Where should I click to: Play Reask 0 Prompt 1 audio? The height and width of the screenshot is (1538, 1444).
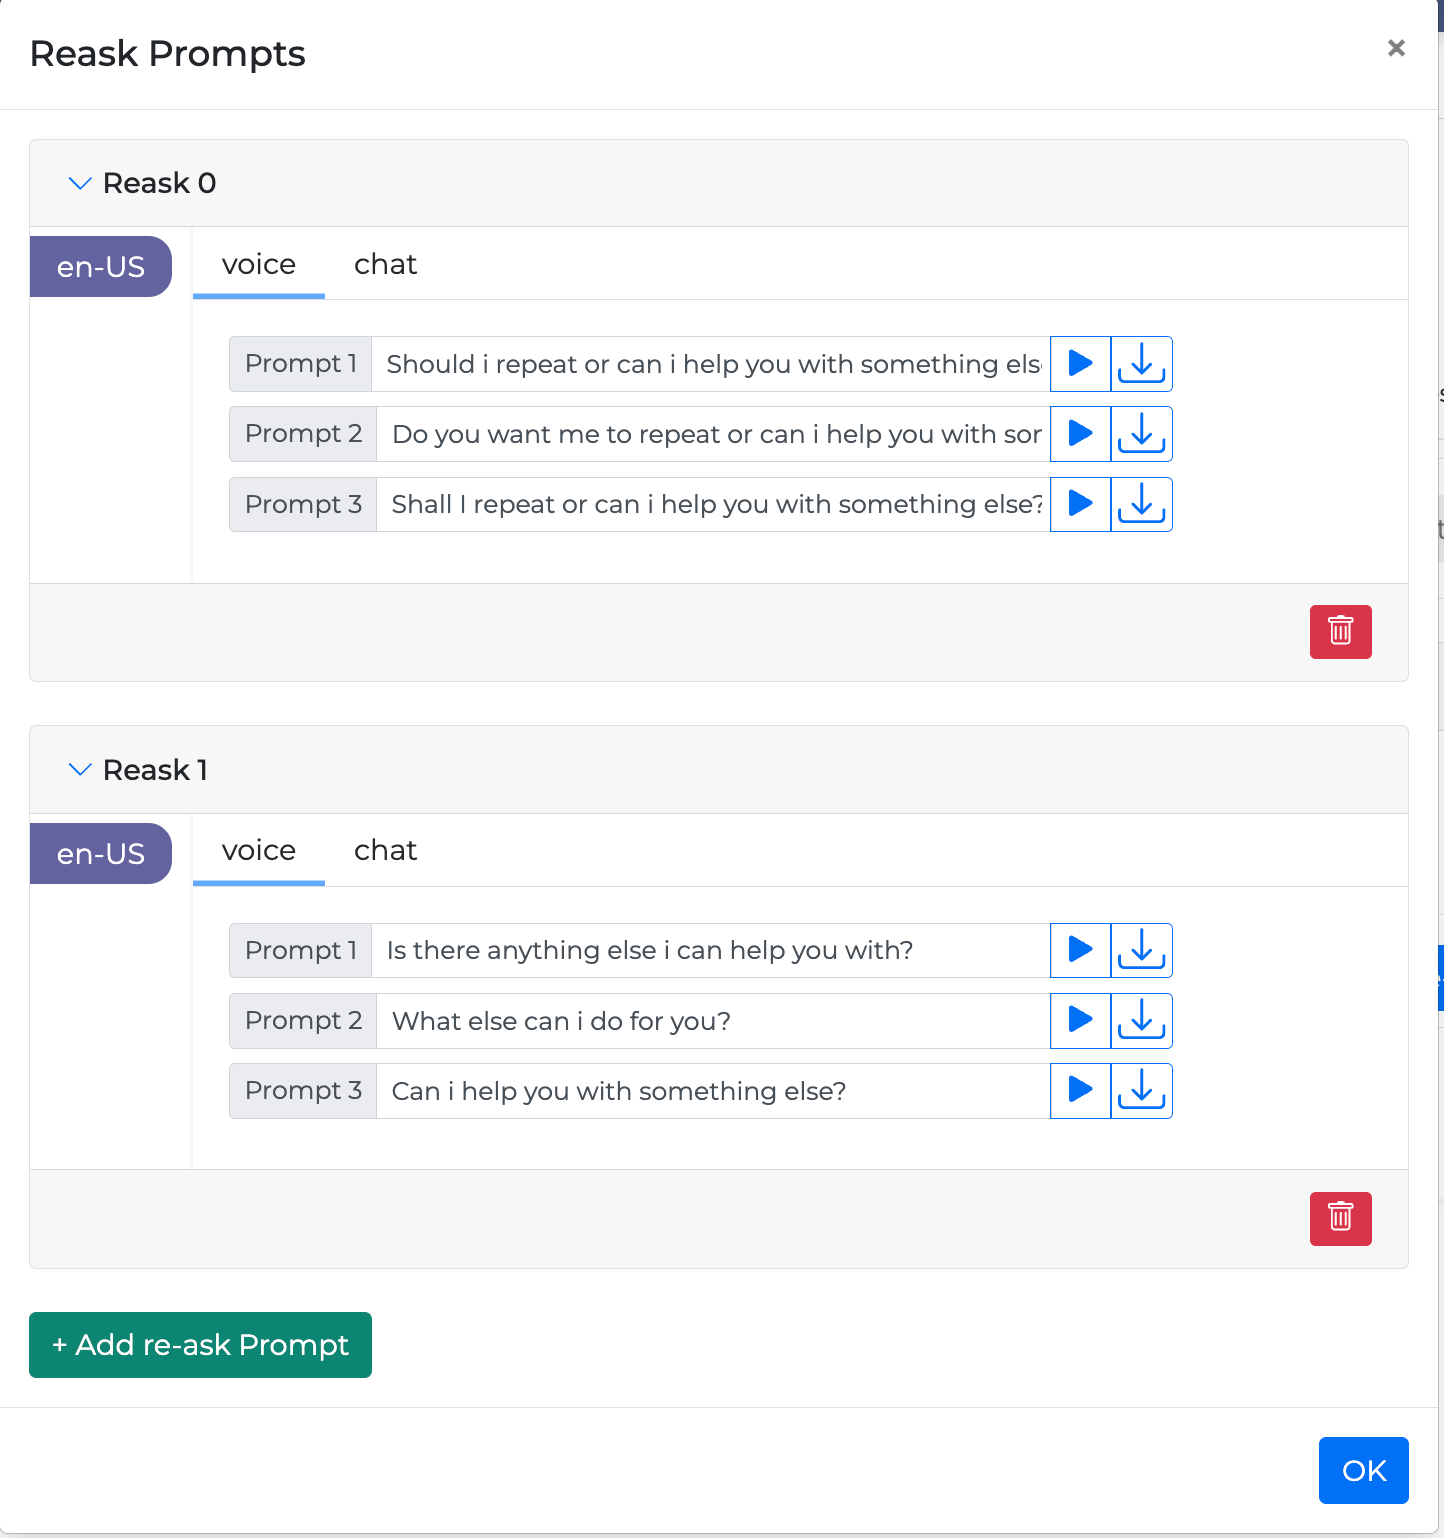pyautogui.click(x=1080, y=364)
